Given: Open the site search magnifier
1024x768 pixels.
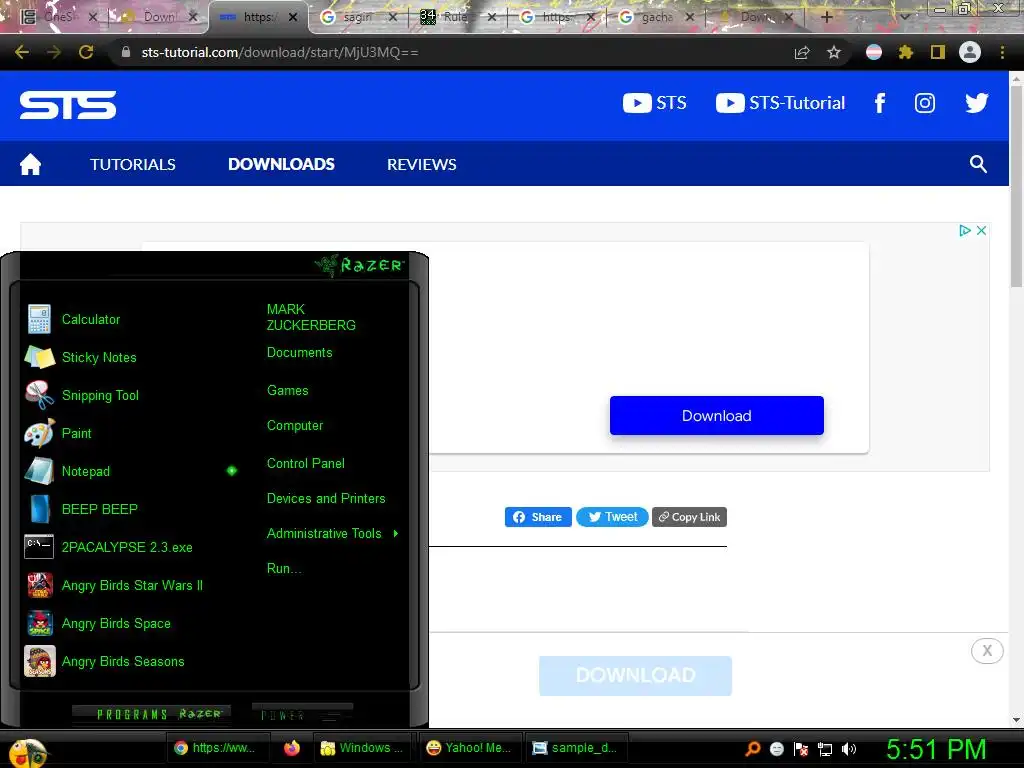Looking at the screenshot, I should (x=978, y=164).
